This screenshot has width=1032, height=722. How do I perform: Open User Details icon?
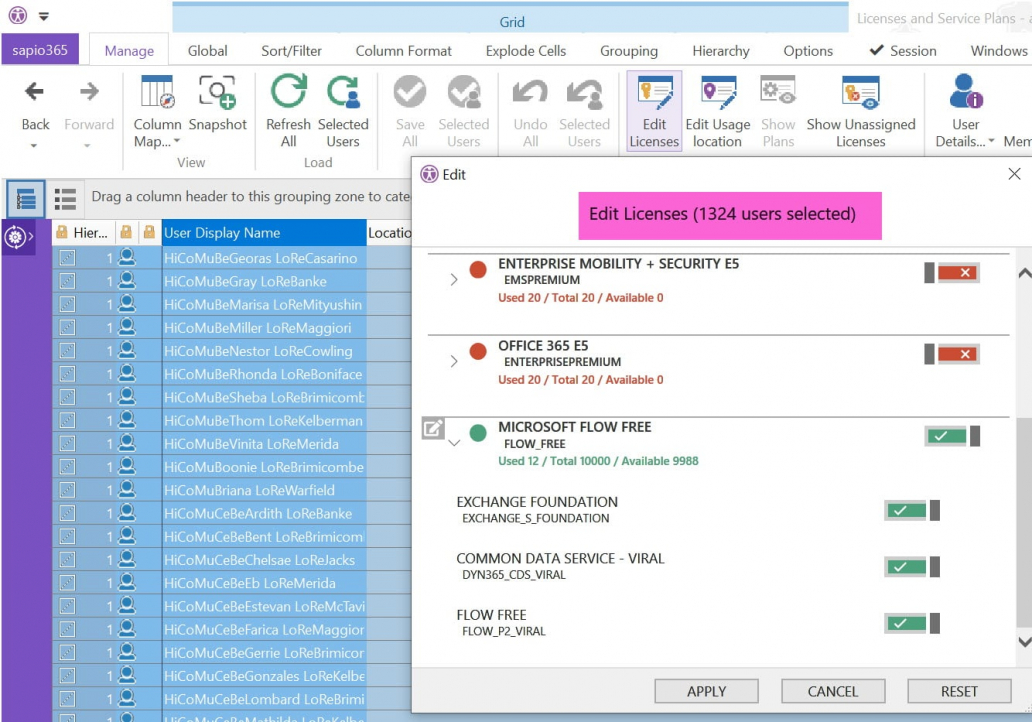[966, 91]
